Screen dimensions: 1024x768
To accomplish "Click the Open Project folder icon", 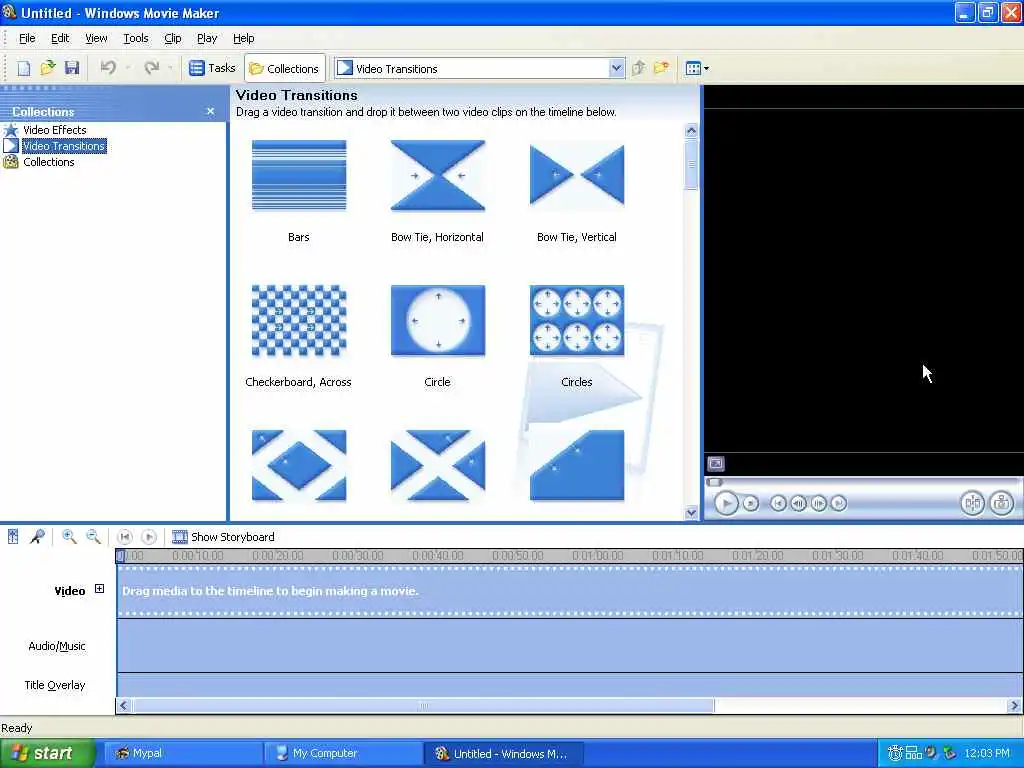I will 48,68.
